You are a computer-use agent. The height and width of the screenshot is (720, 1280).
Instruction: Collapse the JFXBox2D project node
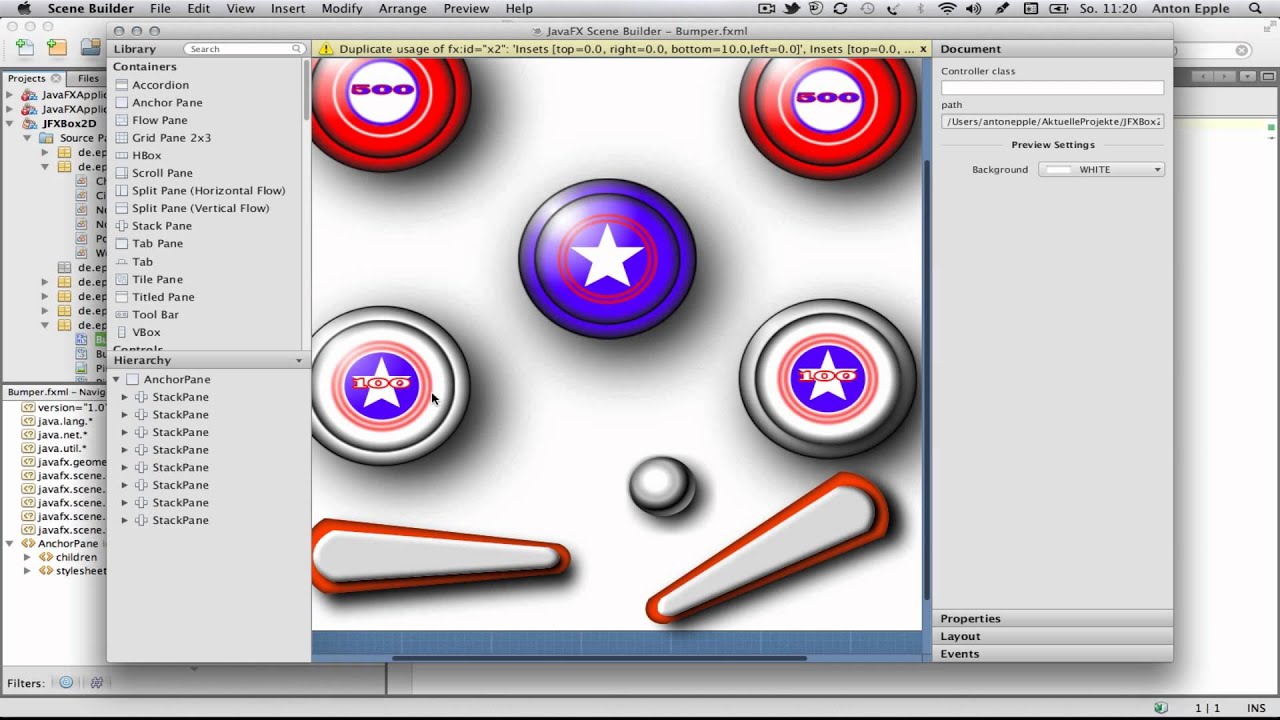(10, 124)
